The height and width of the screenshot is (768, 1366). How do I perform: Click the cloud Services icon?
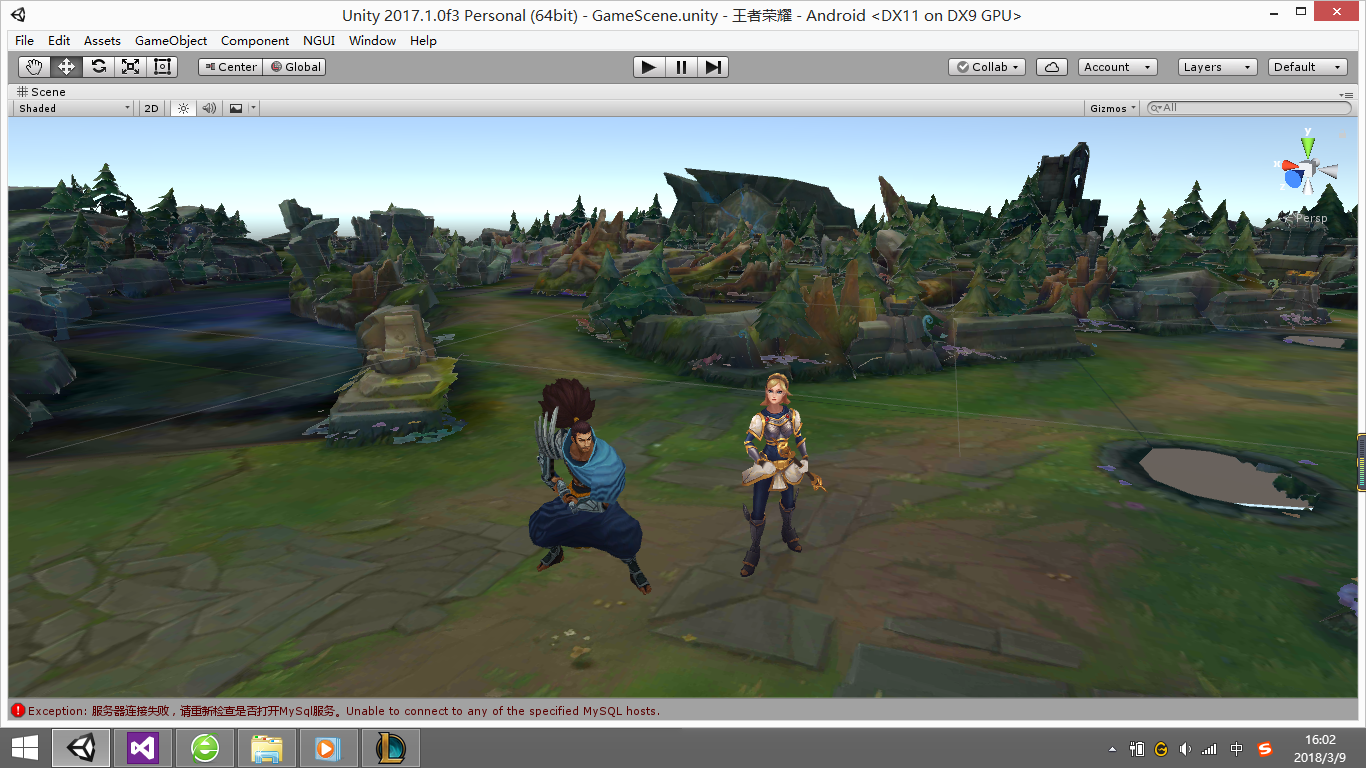click(1051, 67)
